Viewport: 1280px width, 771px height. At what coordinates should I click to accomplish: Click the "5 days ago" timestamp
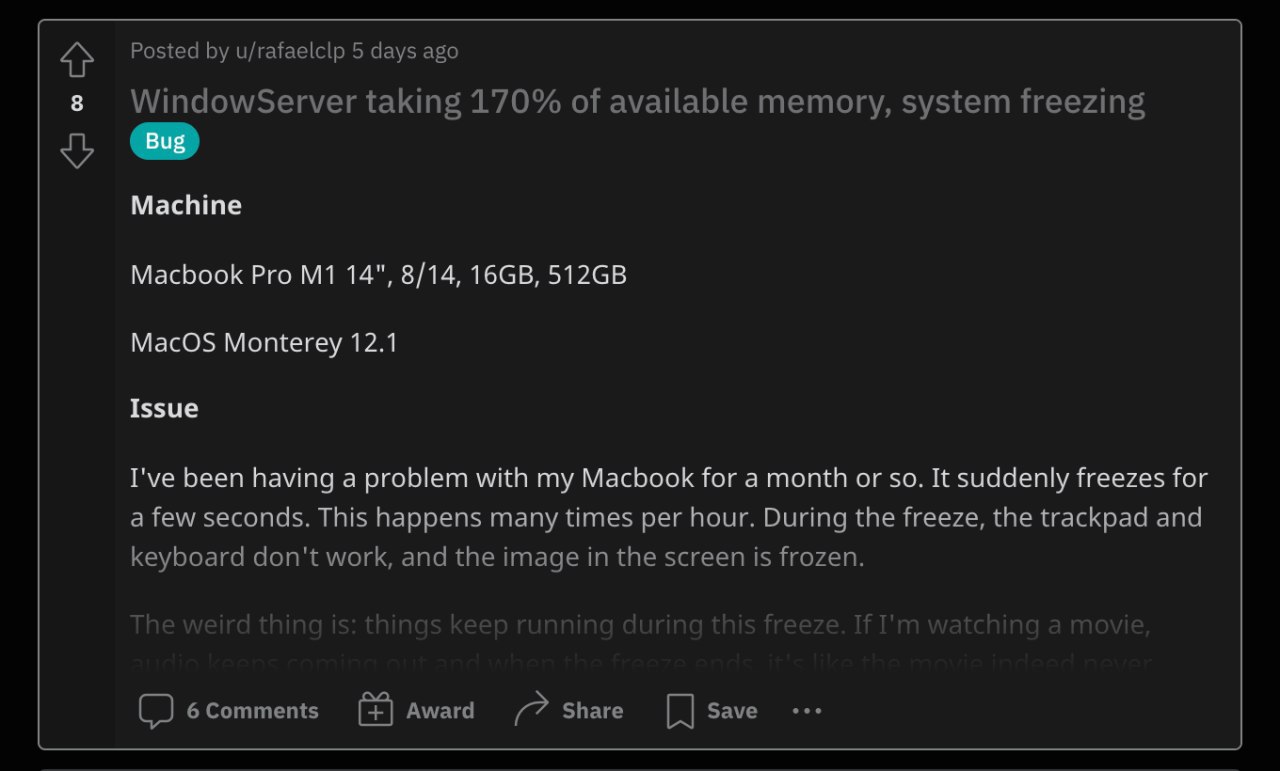[405, 51]
